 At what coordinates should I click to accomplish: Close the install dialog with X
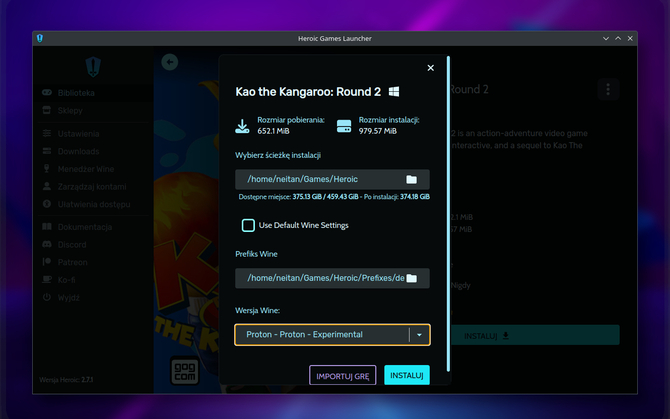click(430, 68)
